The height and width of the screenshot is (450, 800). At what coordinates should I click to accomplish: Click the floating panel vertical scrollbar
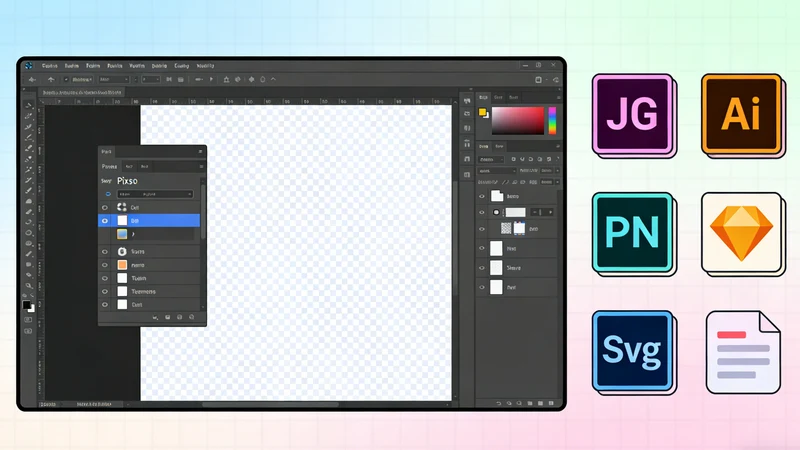pyautogui.click(x=203, y=212)
